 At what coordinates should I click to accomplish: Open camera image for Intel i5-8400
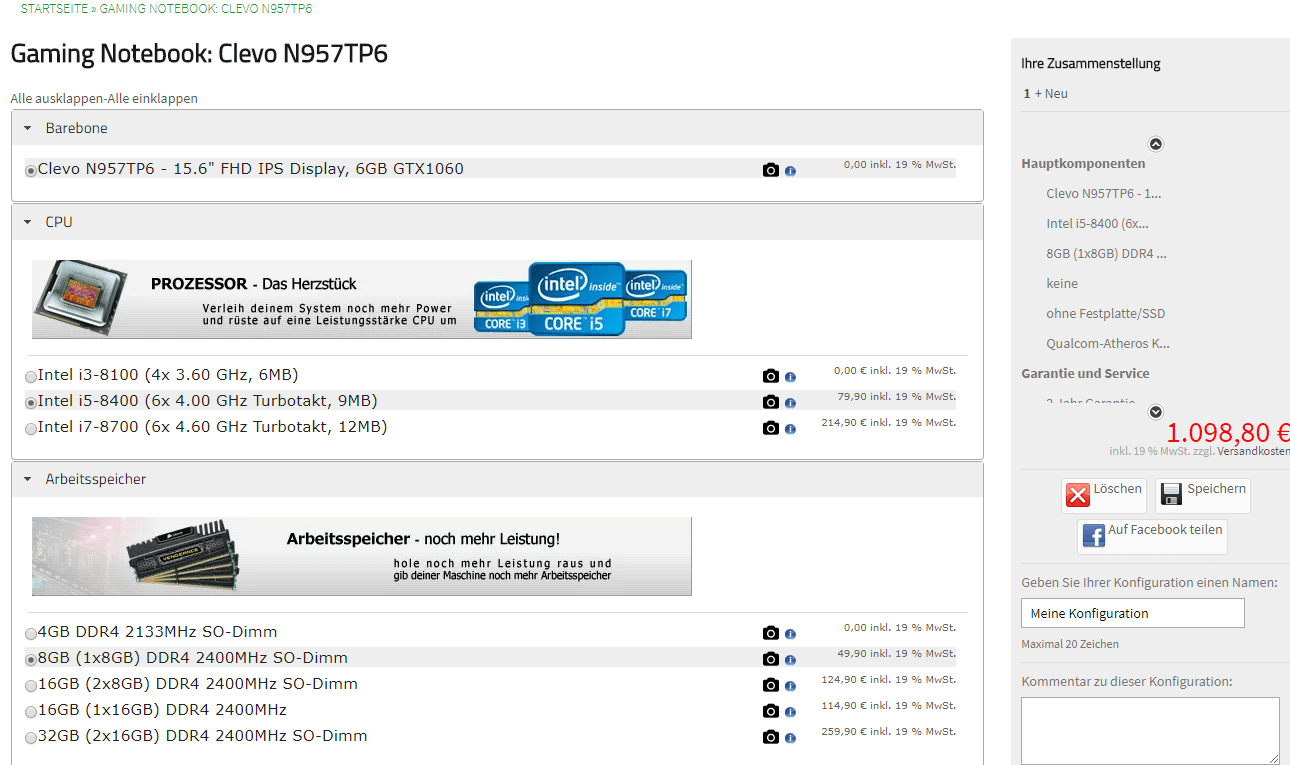(770, 402)
